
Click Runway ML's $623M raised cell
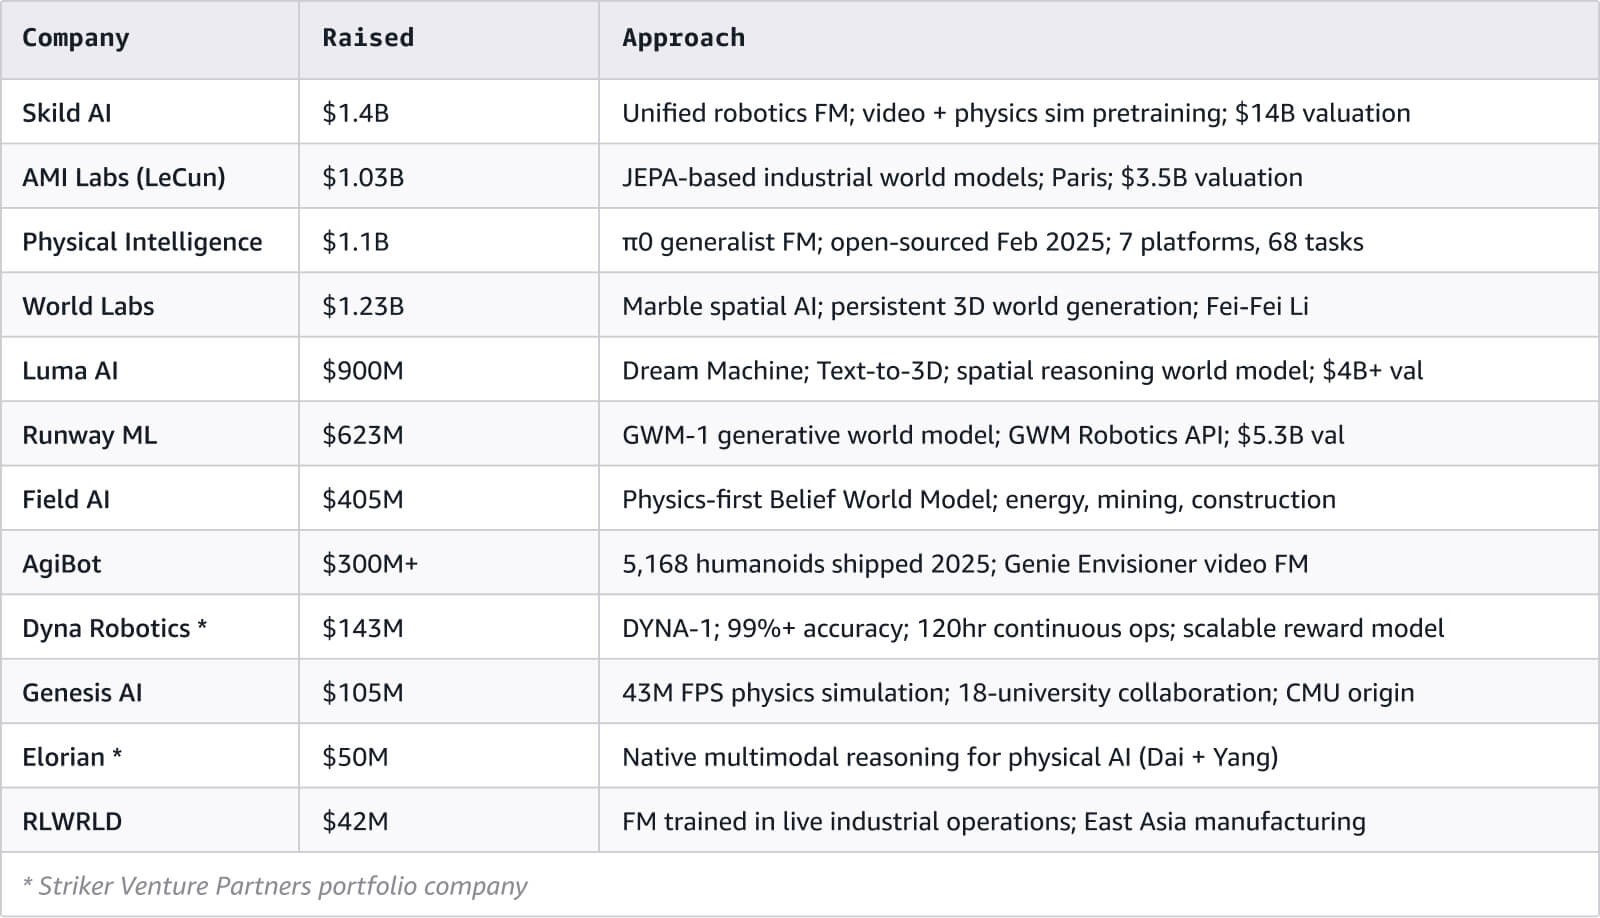[362, 435]
